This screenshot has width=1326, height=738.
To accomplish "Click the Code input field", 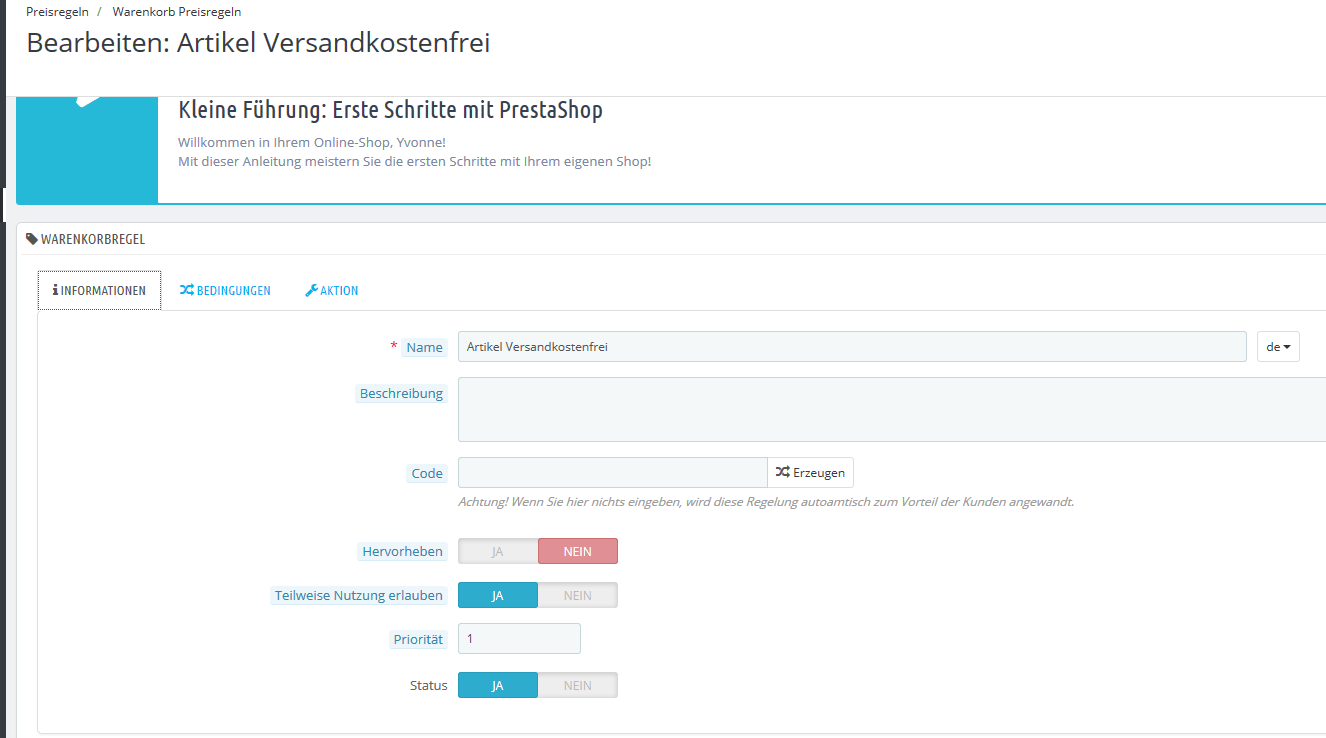I will point(612,472).
